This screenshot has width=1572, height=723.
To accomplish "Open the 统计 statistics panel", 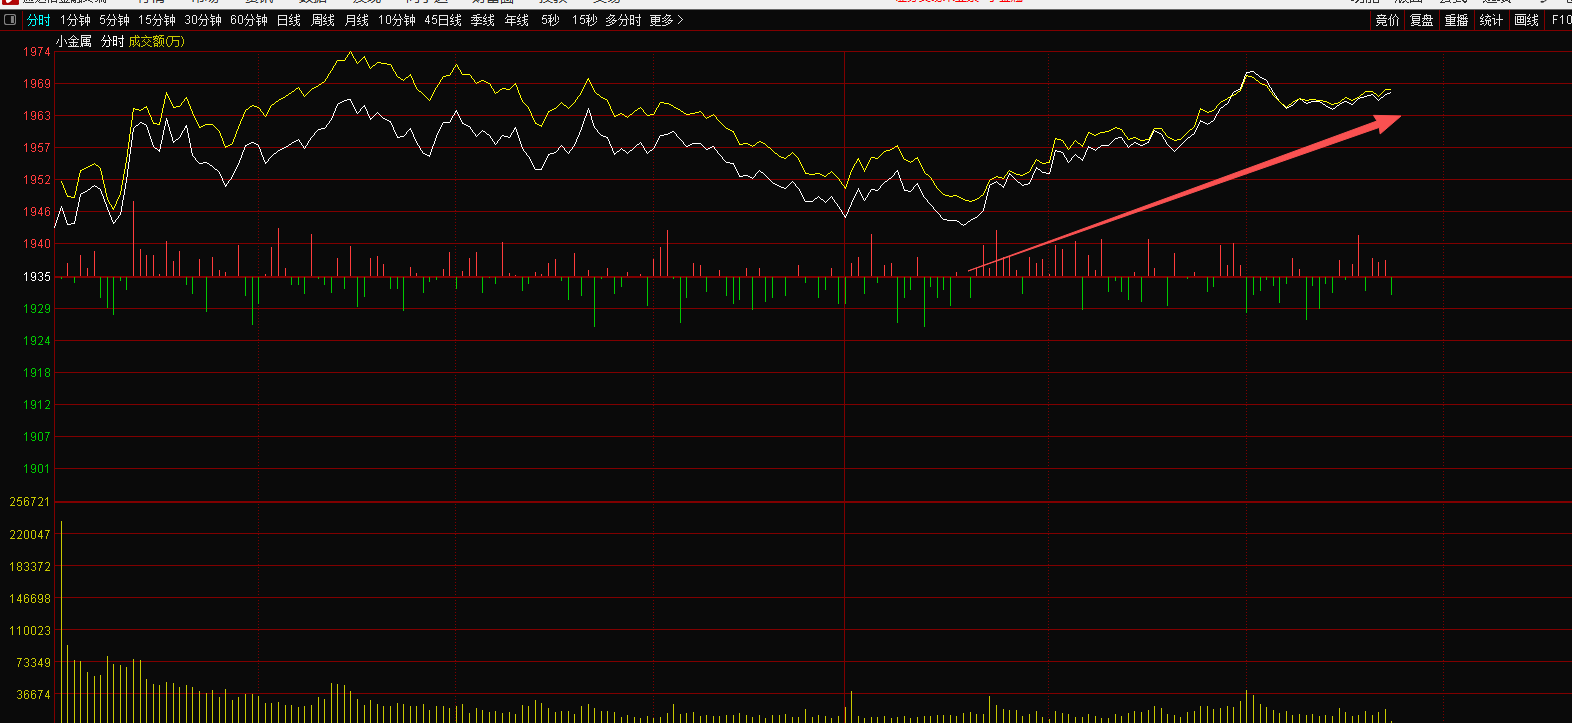I will click(x=1491, y=20).
